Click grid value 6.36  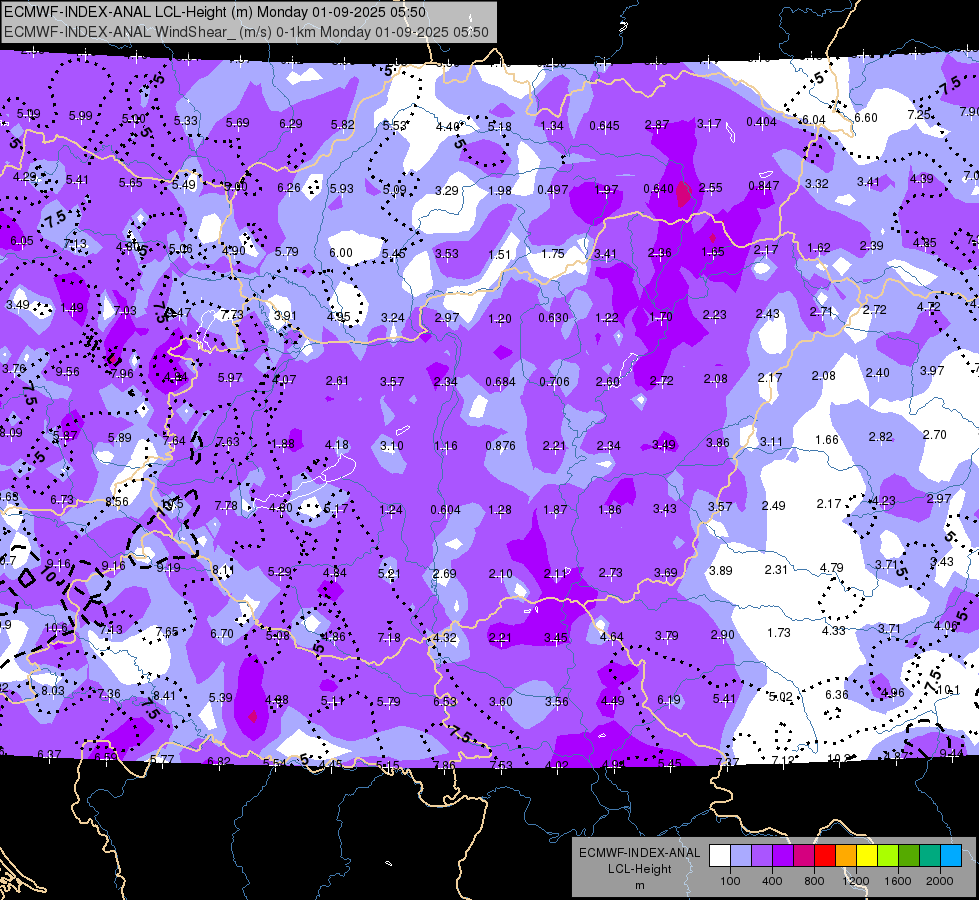point(836,695)
